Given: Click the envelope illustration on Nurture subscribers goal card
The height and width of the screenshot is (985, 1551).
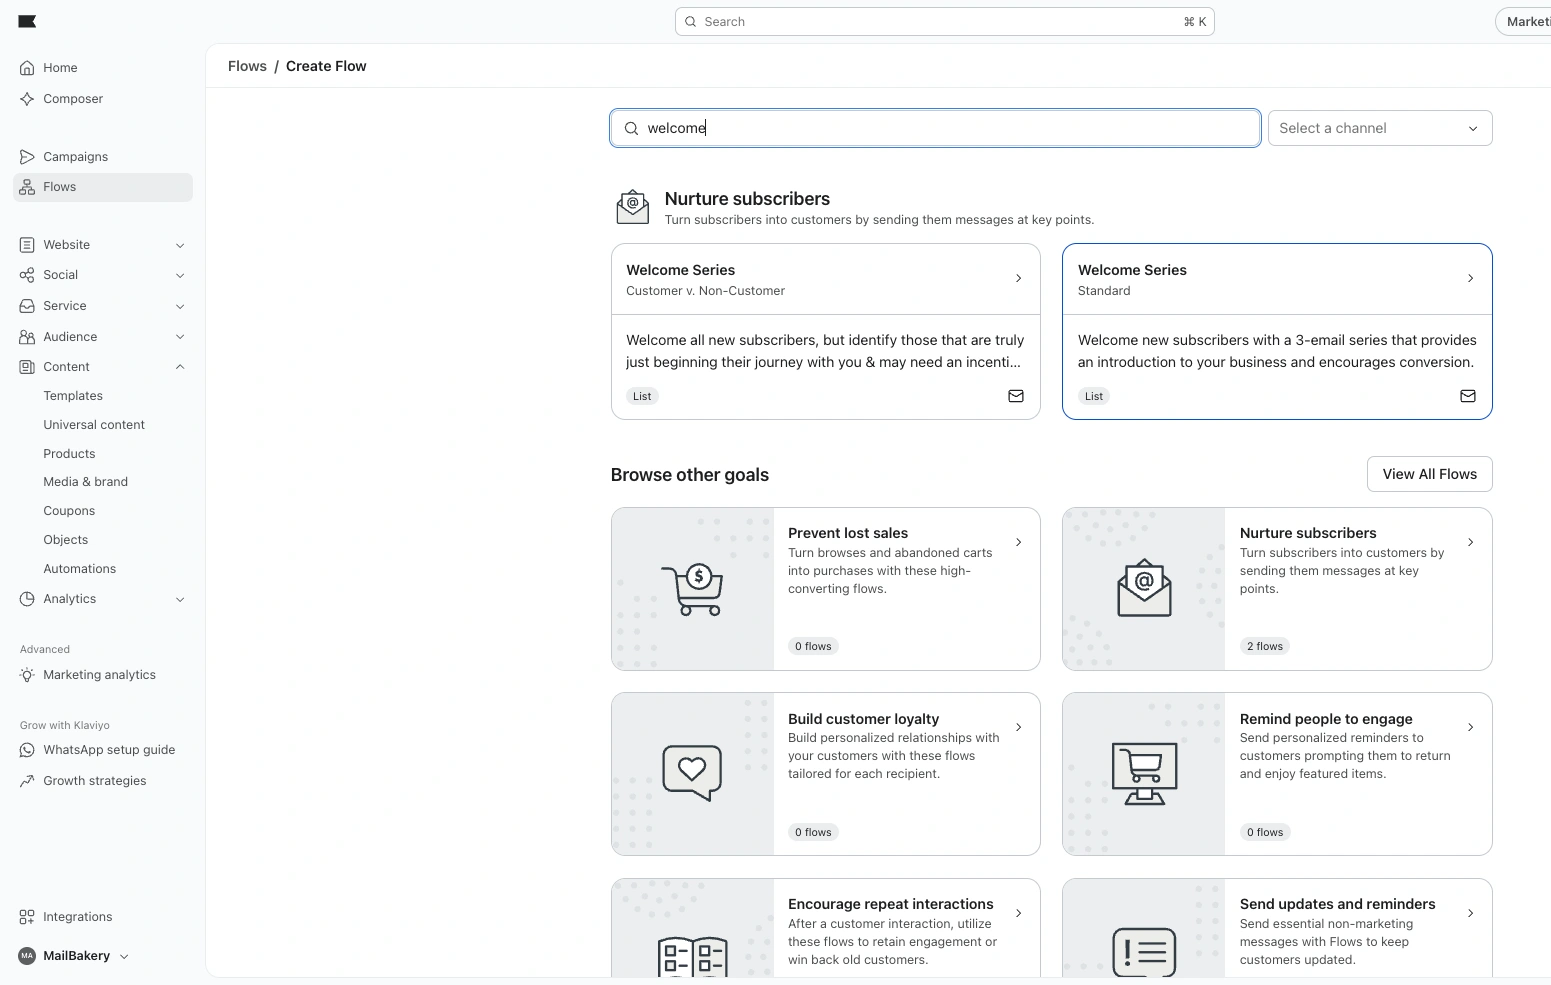Looking at the screenshot, I should pos(1144,588).
